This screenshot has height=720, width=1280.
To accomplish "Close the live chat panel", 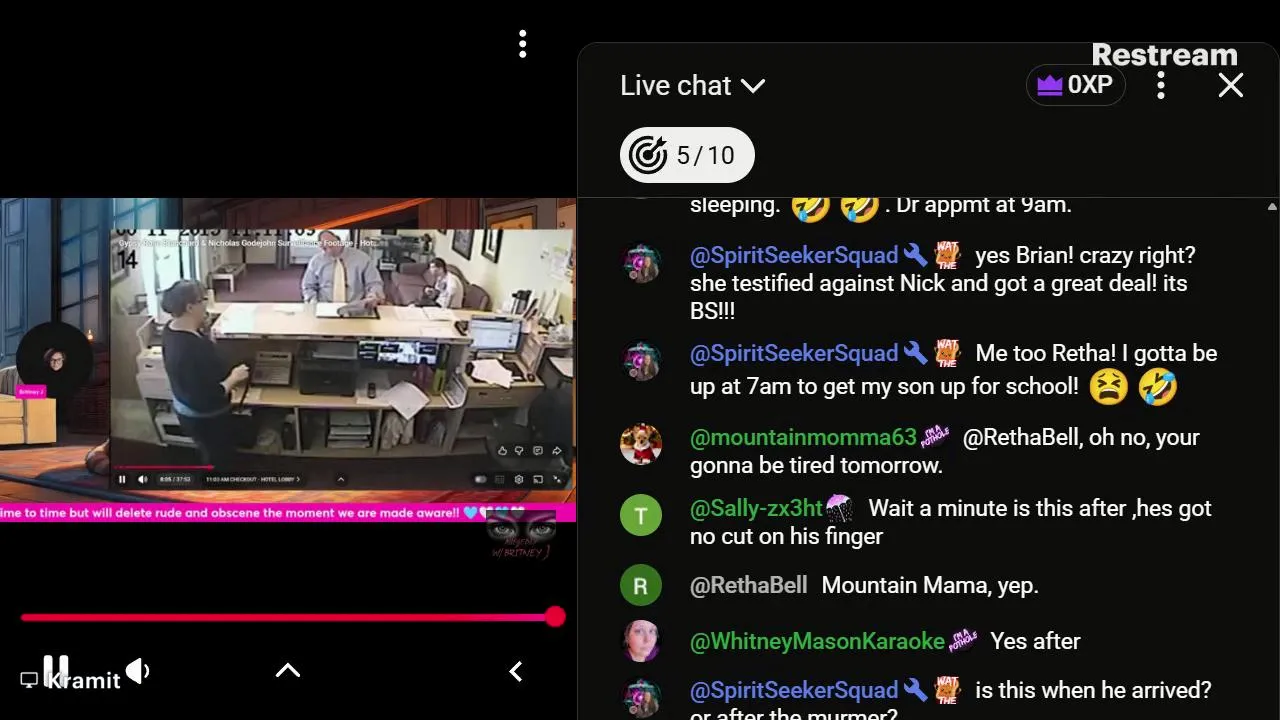I will (x=1231, y=85).
